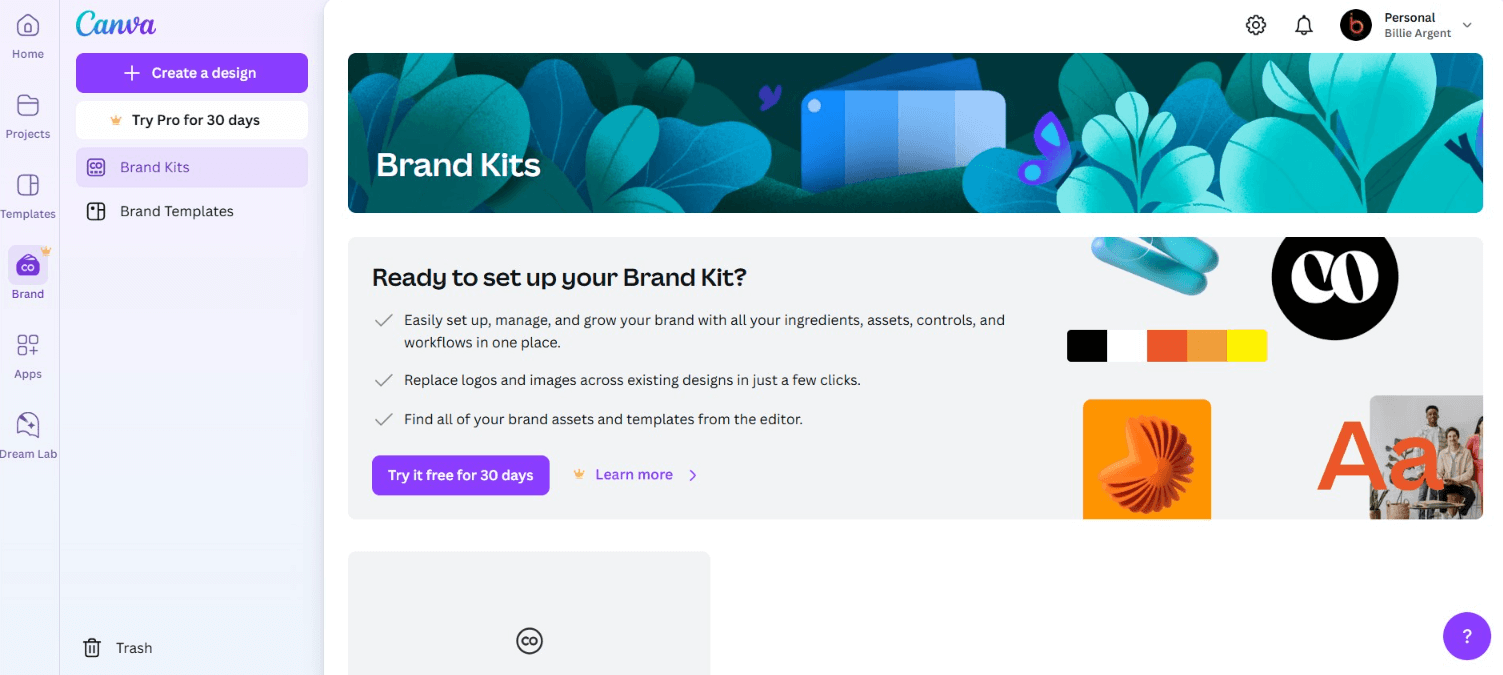Launch the Dream Lab sidebar icon
Image resolution: width=1503 pixels, height=675 pixels.
[28, 426]
